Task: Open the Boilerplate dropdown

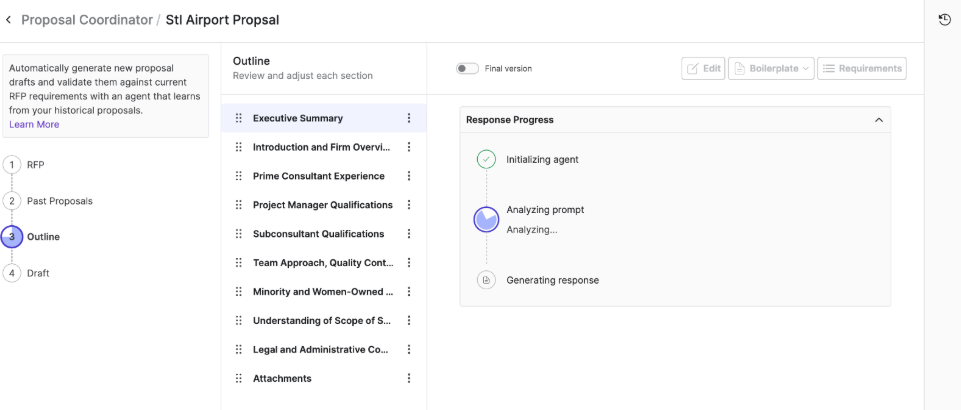Action: [x=771, y=69]
